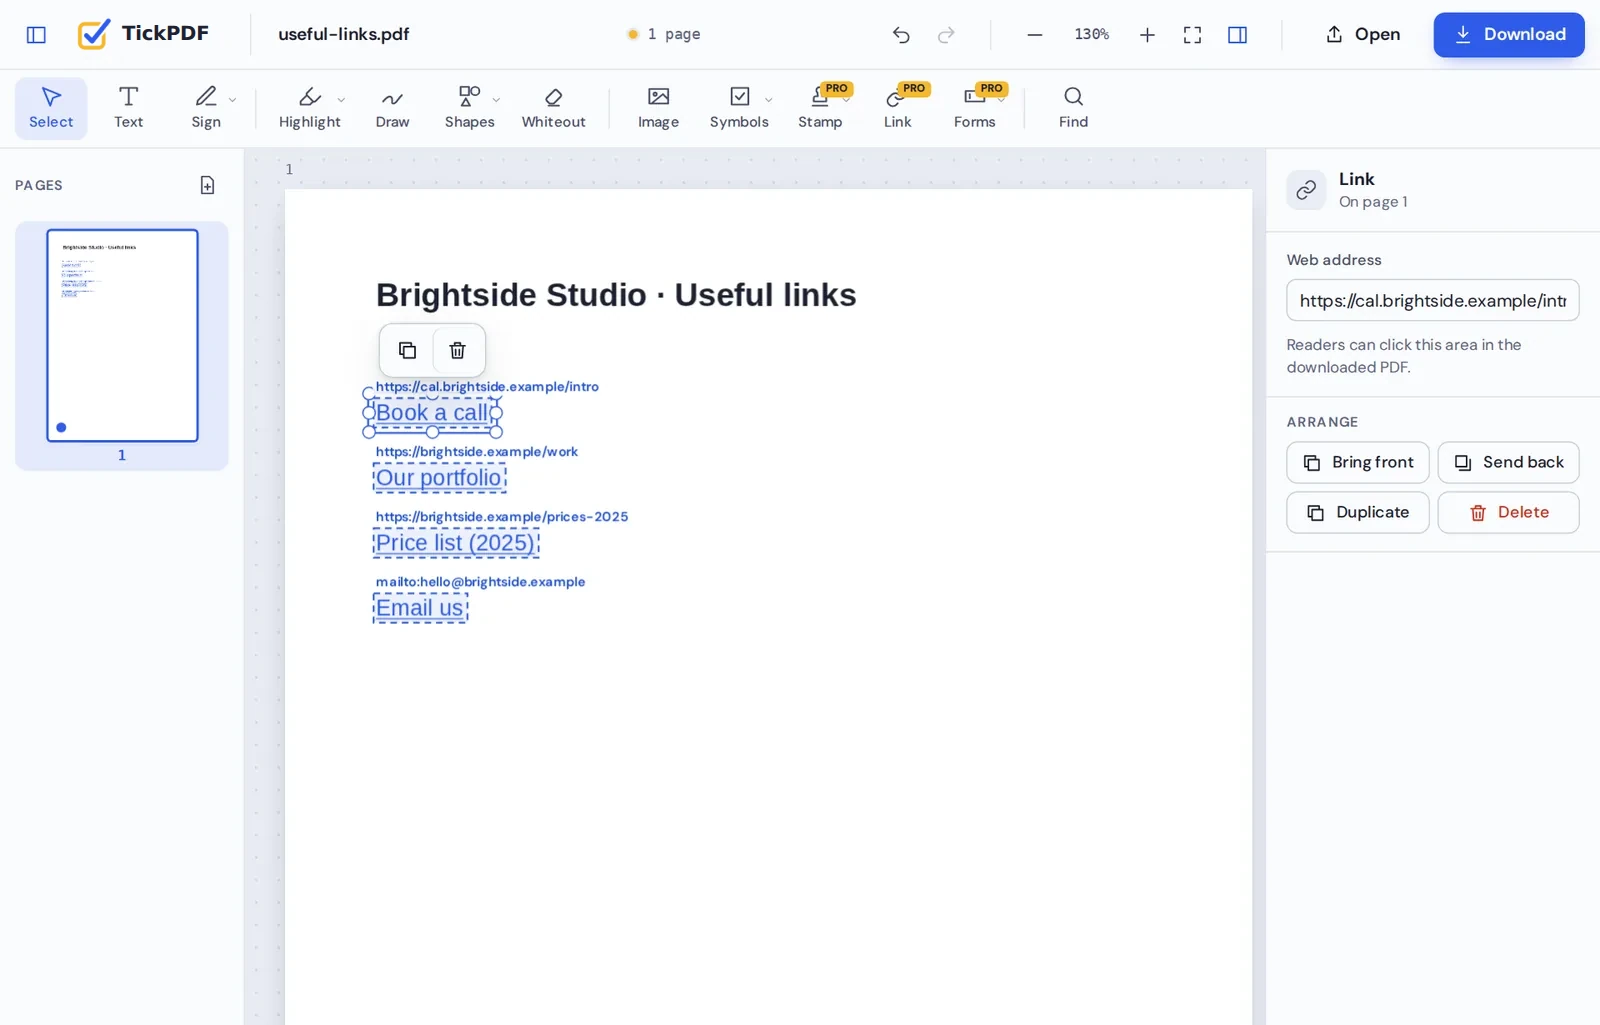Screen dimensions: 1600x1025
Task: Activate the Whiteout eraser tool
Action: pos(553,108)
